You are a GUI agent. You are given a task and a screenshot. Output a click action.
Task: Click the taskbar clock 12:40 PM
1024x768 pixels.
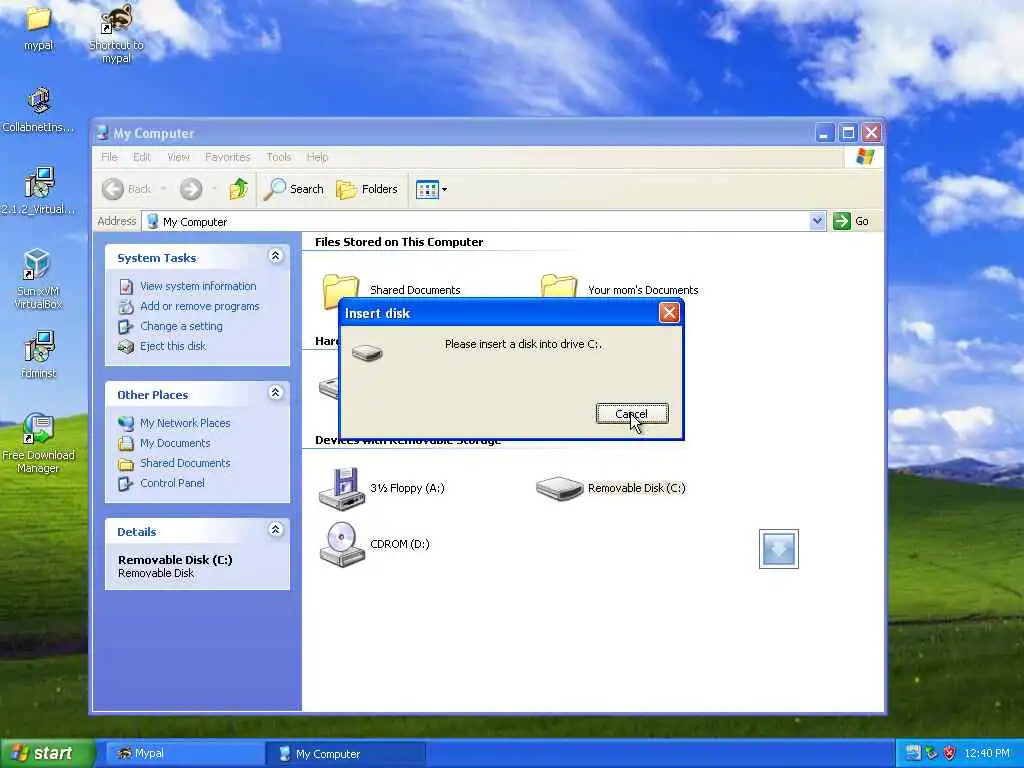click(x=987, y=754)
